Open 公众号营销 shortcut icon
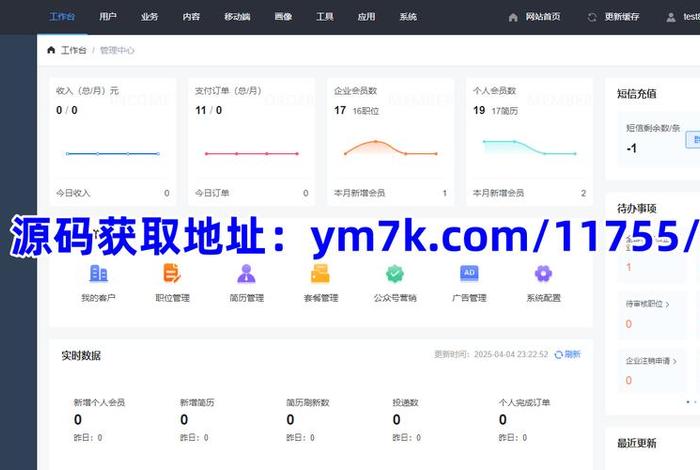The image size is (700, 470). (x=395, y=273)
